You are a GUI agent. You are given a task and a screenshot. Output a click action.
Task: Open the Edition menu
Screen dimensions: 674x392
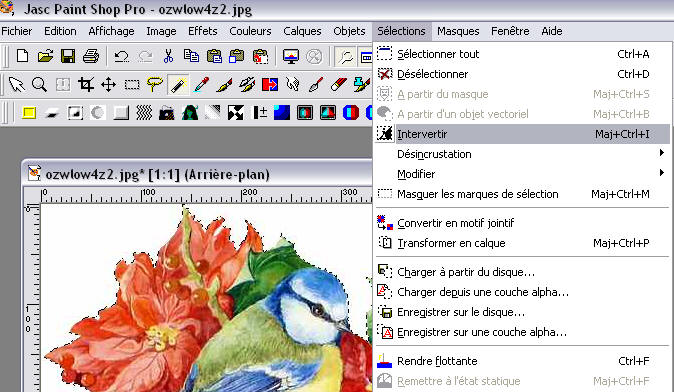[x=60, y=31]
